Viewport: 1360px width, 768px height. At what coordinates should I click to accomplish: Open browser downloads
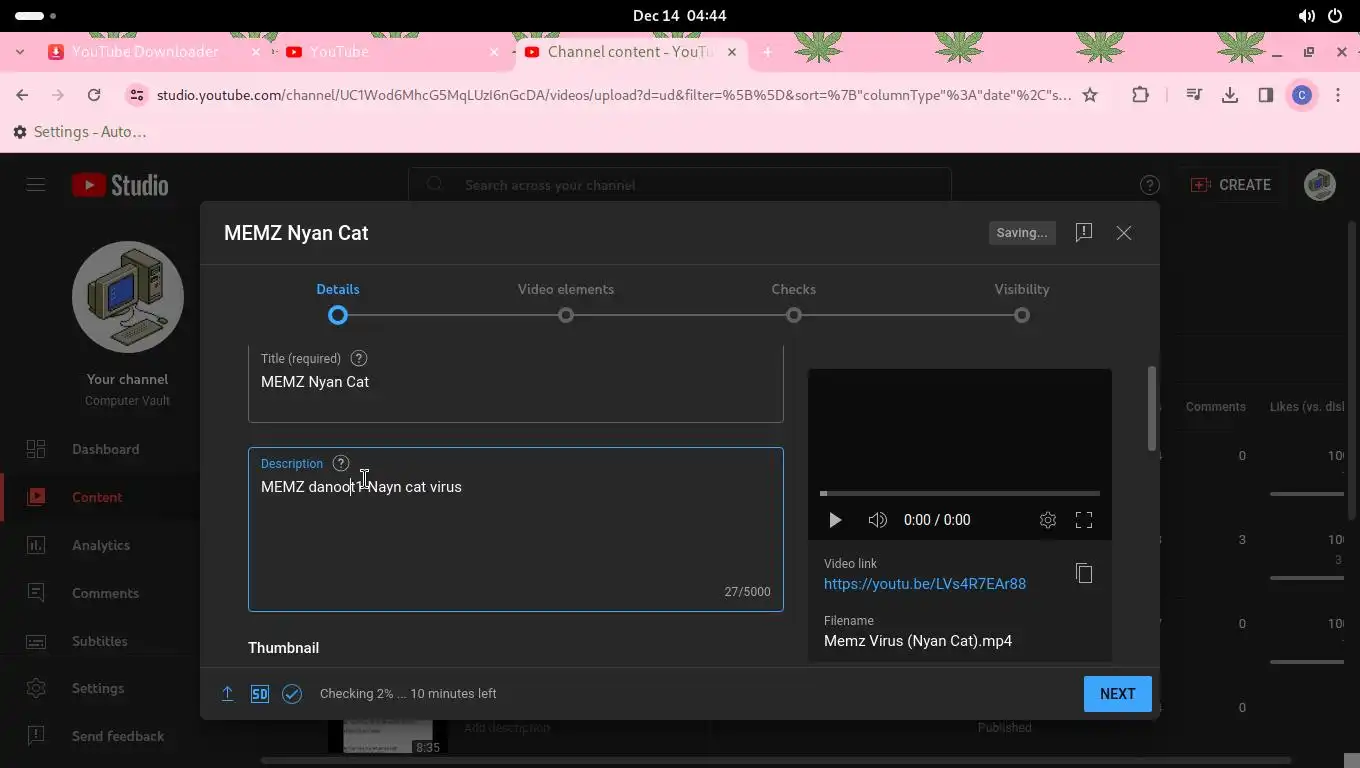[1230, 95]
